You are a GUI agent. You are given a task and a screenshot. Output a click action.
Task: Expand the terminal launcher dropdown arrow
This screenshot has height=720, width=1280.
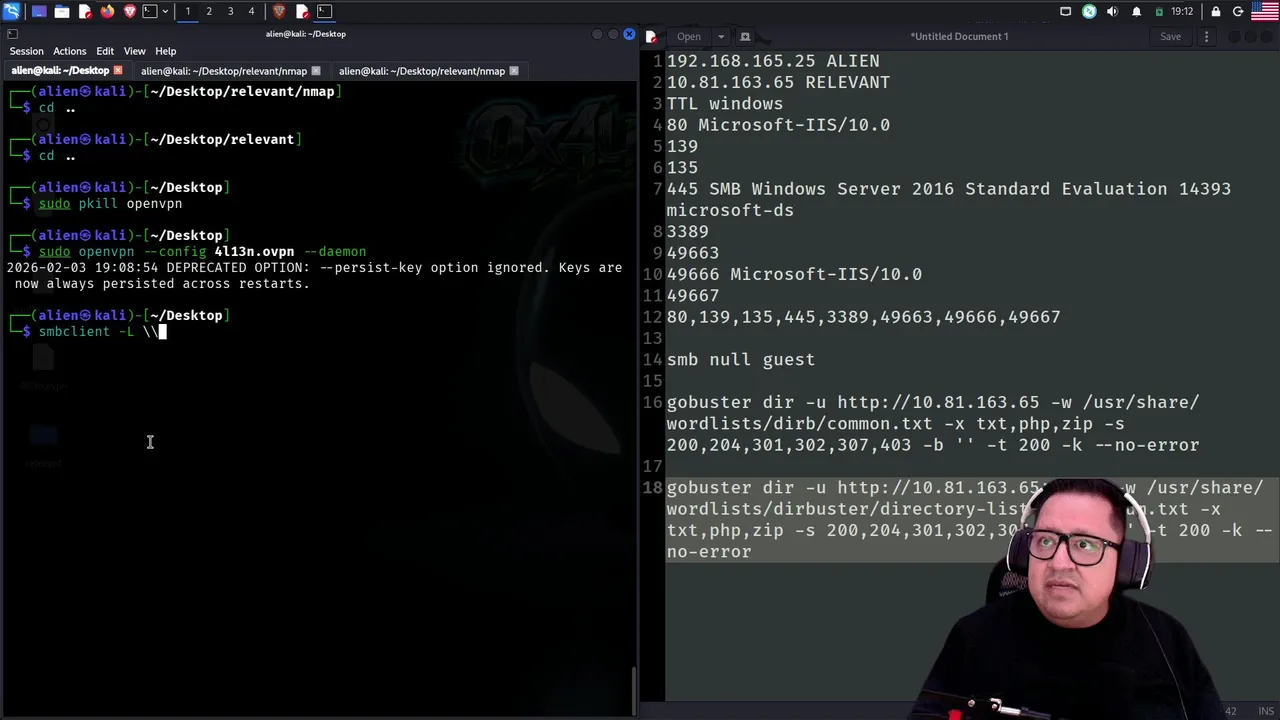pyautogui.click(x=165, y=11)
